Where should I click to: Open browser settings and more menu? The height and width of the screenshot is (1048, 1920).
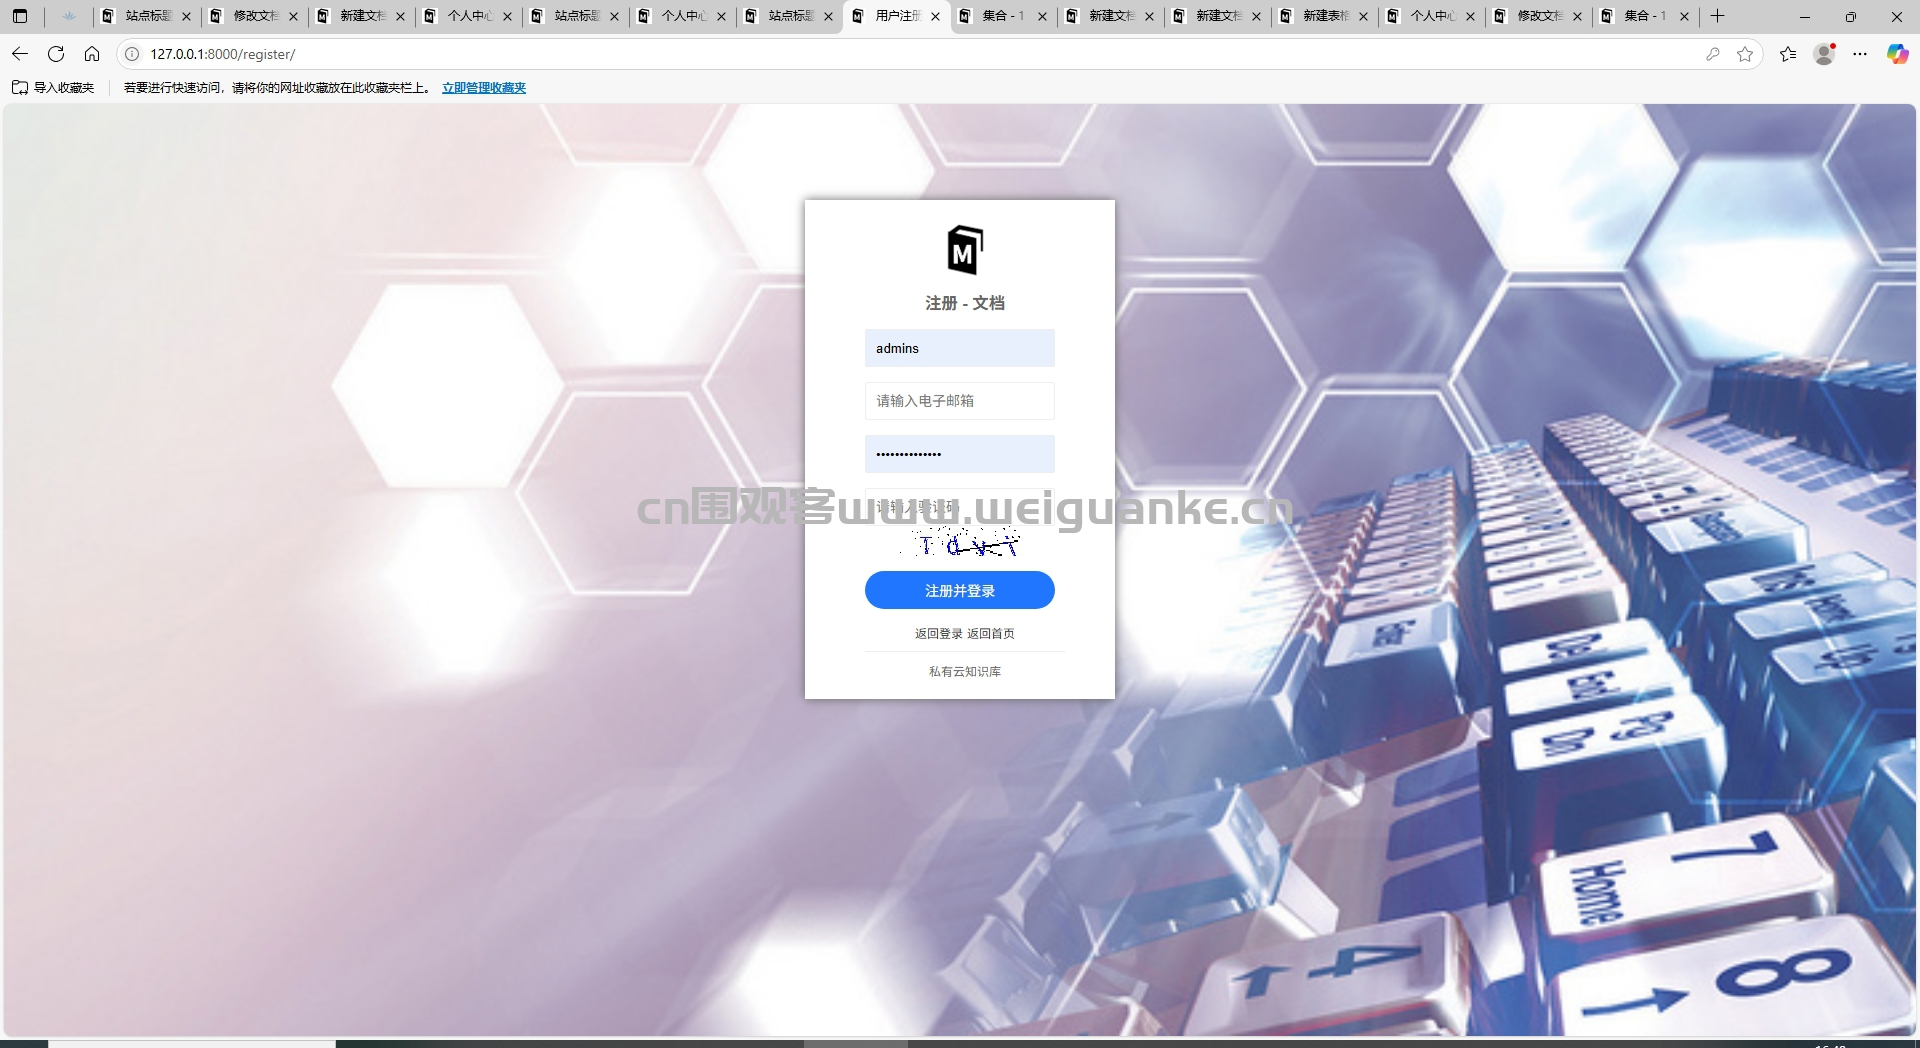click(x=1860, y=54)
